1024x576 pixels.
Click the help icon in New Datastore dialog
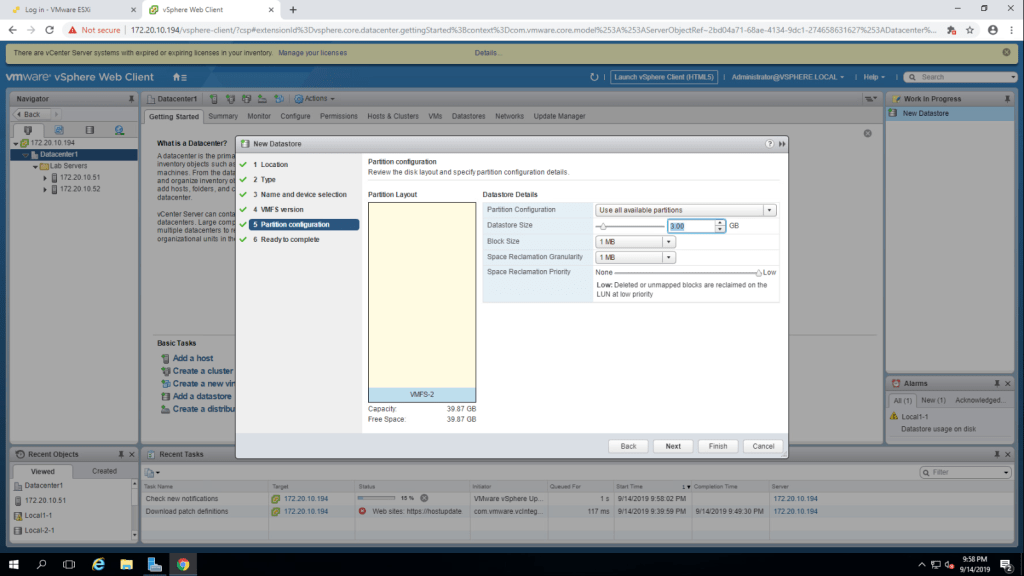click(770, 144)
